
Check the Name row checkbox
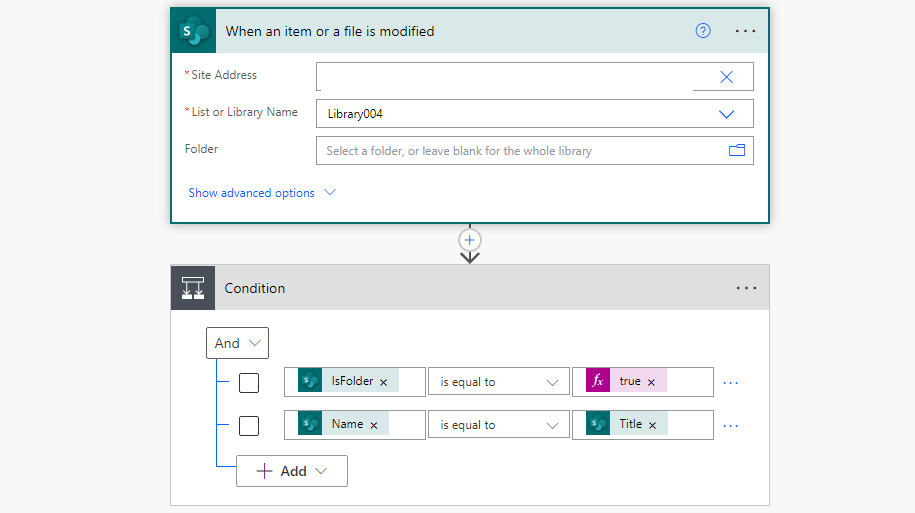click(249, 426)
